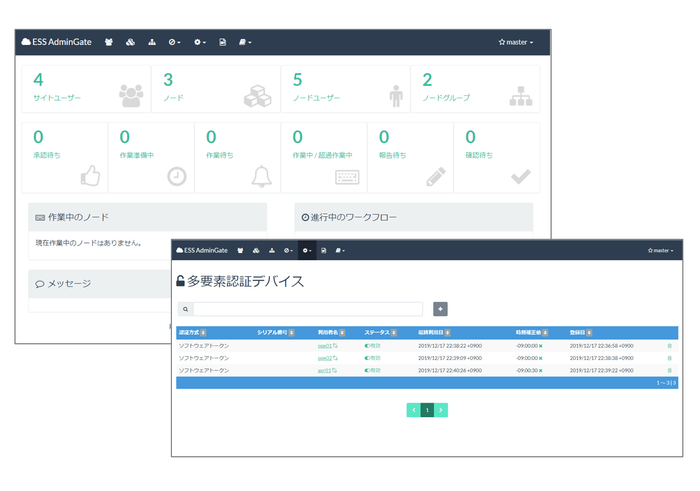Open the ope01 user link
700x491 pixels.
coord(324,345)
